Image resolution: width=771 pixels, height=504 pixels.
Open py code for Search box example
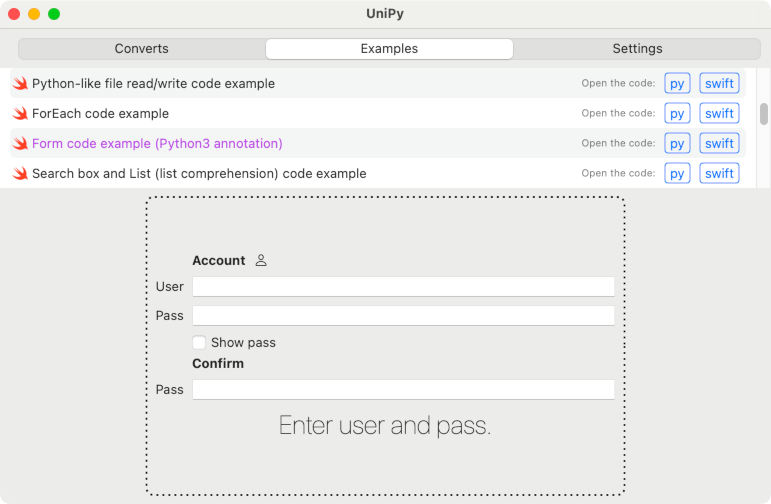677,174
